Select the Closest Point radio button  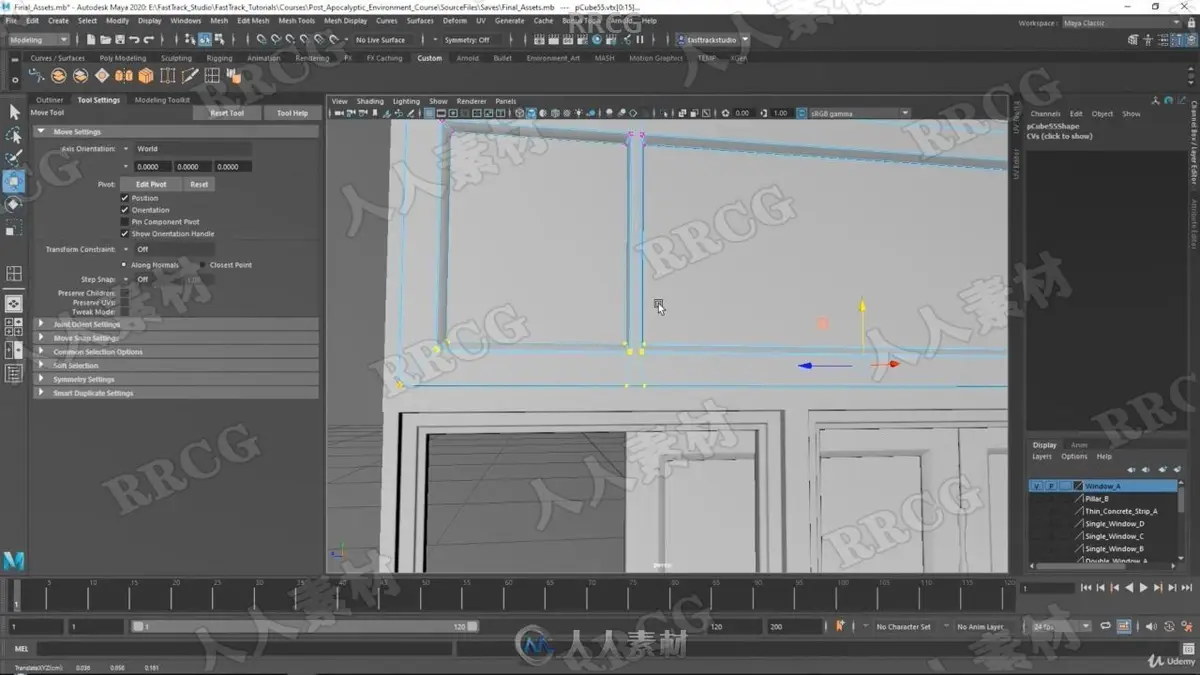[x=202, y=265]
